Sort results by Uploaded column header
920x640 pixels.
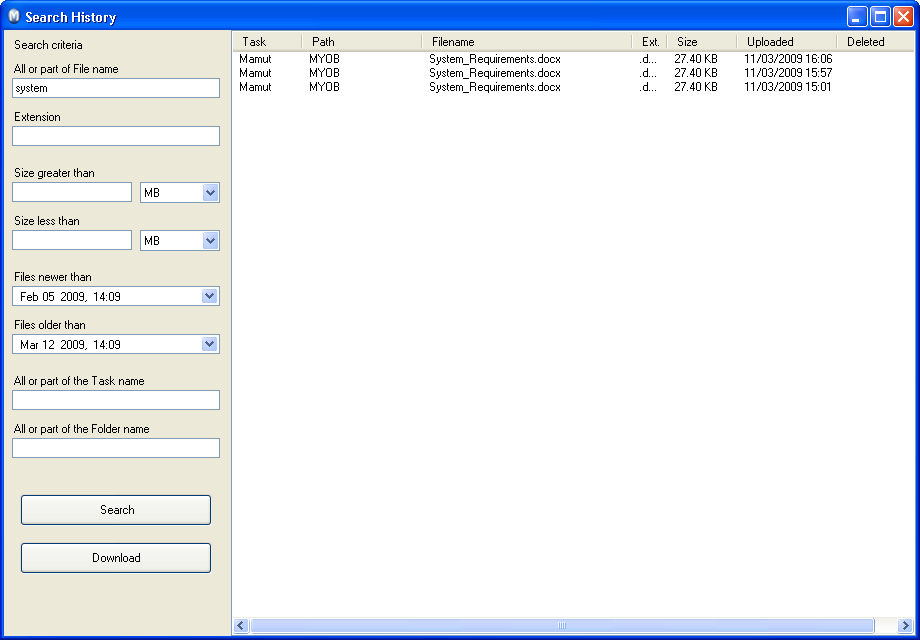785,42
